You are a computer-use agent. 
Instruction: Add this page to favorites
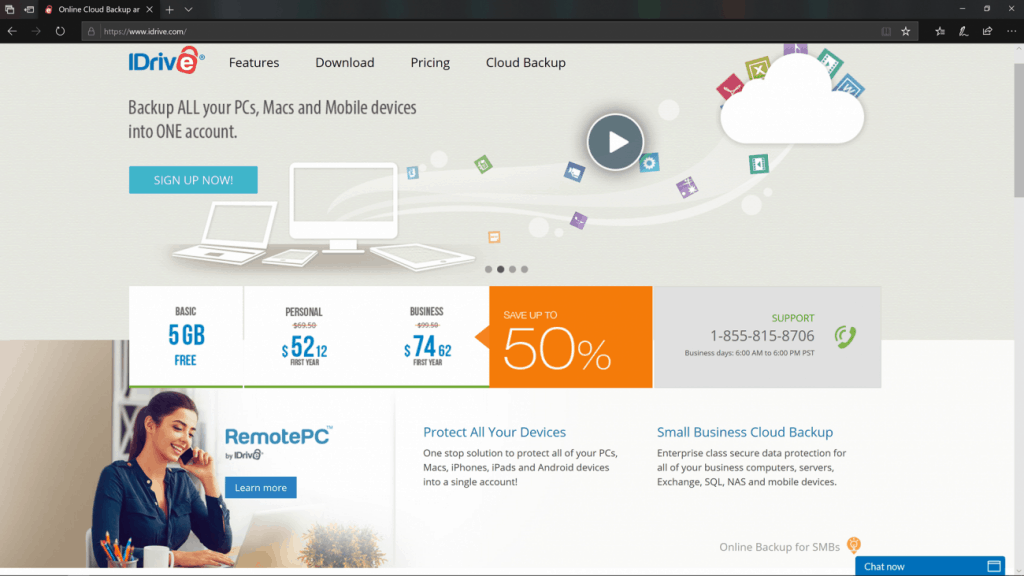(x=906, y=31)
